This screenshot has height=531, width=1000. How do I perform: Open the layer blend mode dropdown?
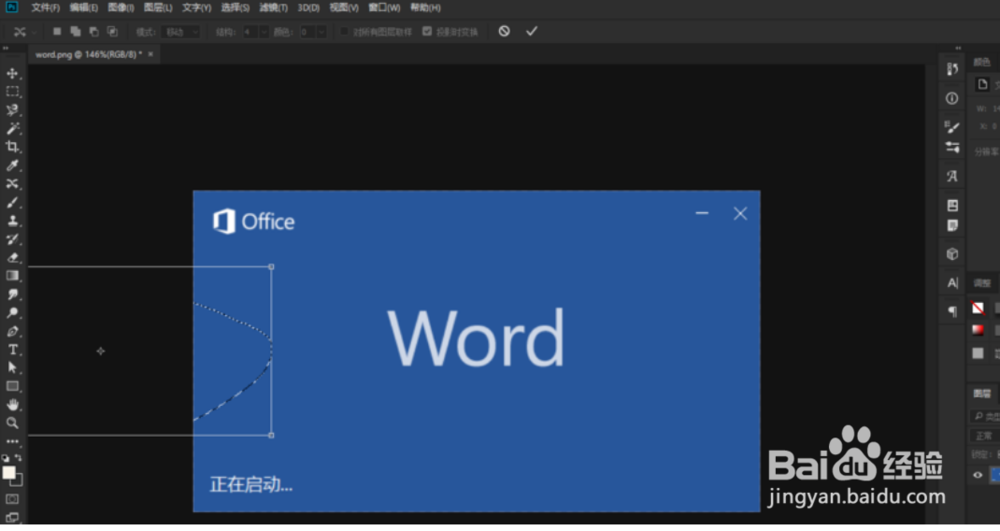[x=984, y=436]
